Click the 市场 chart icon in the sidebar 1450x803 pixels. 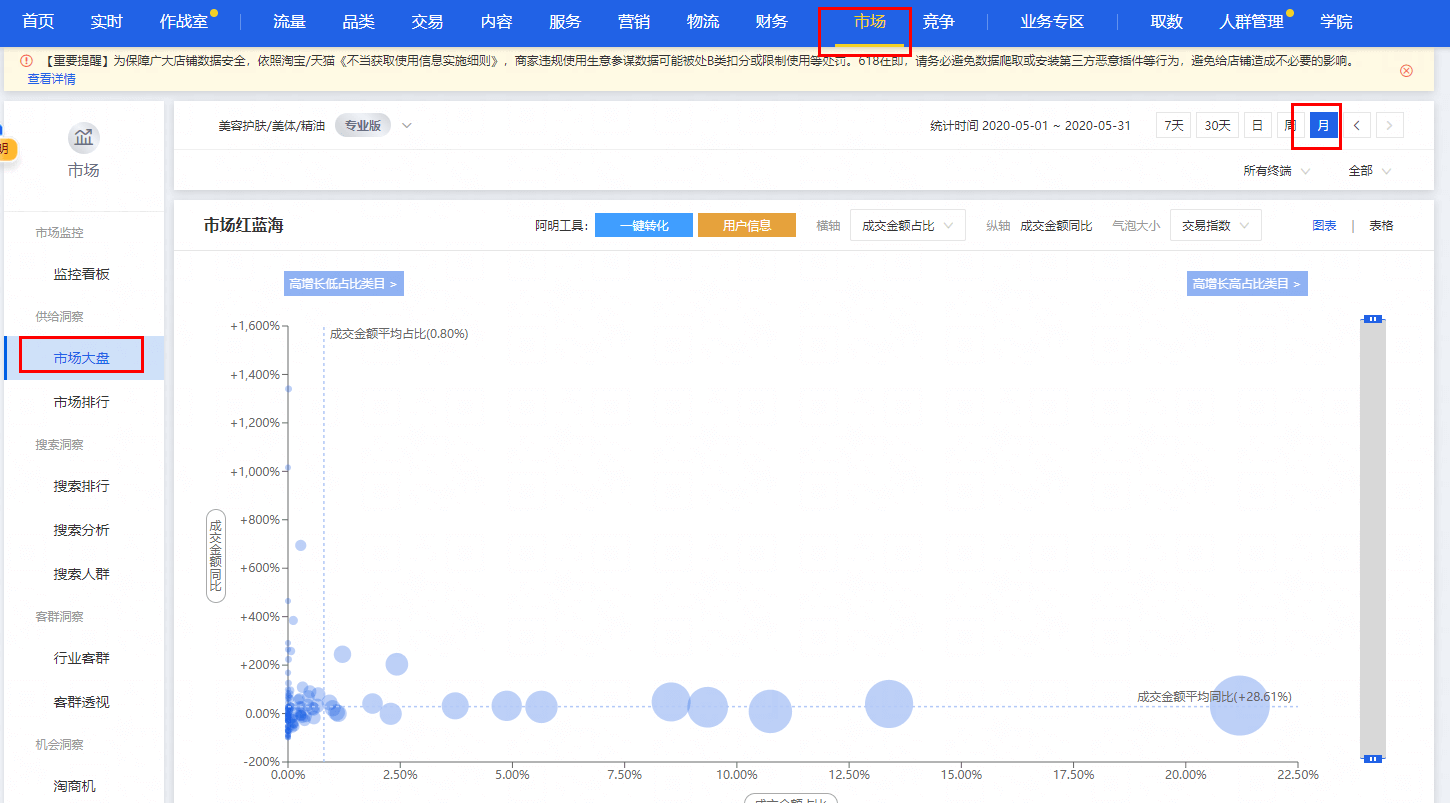point(84,137)
